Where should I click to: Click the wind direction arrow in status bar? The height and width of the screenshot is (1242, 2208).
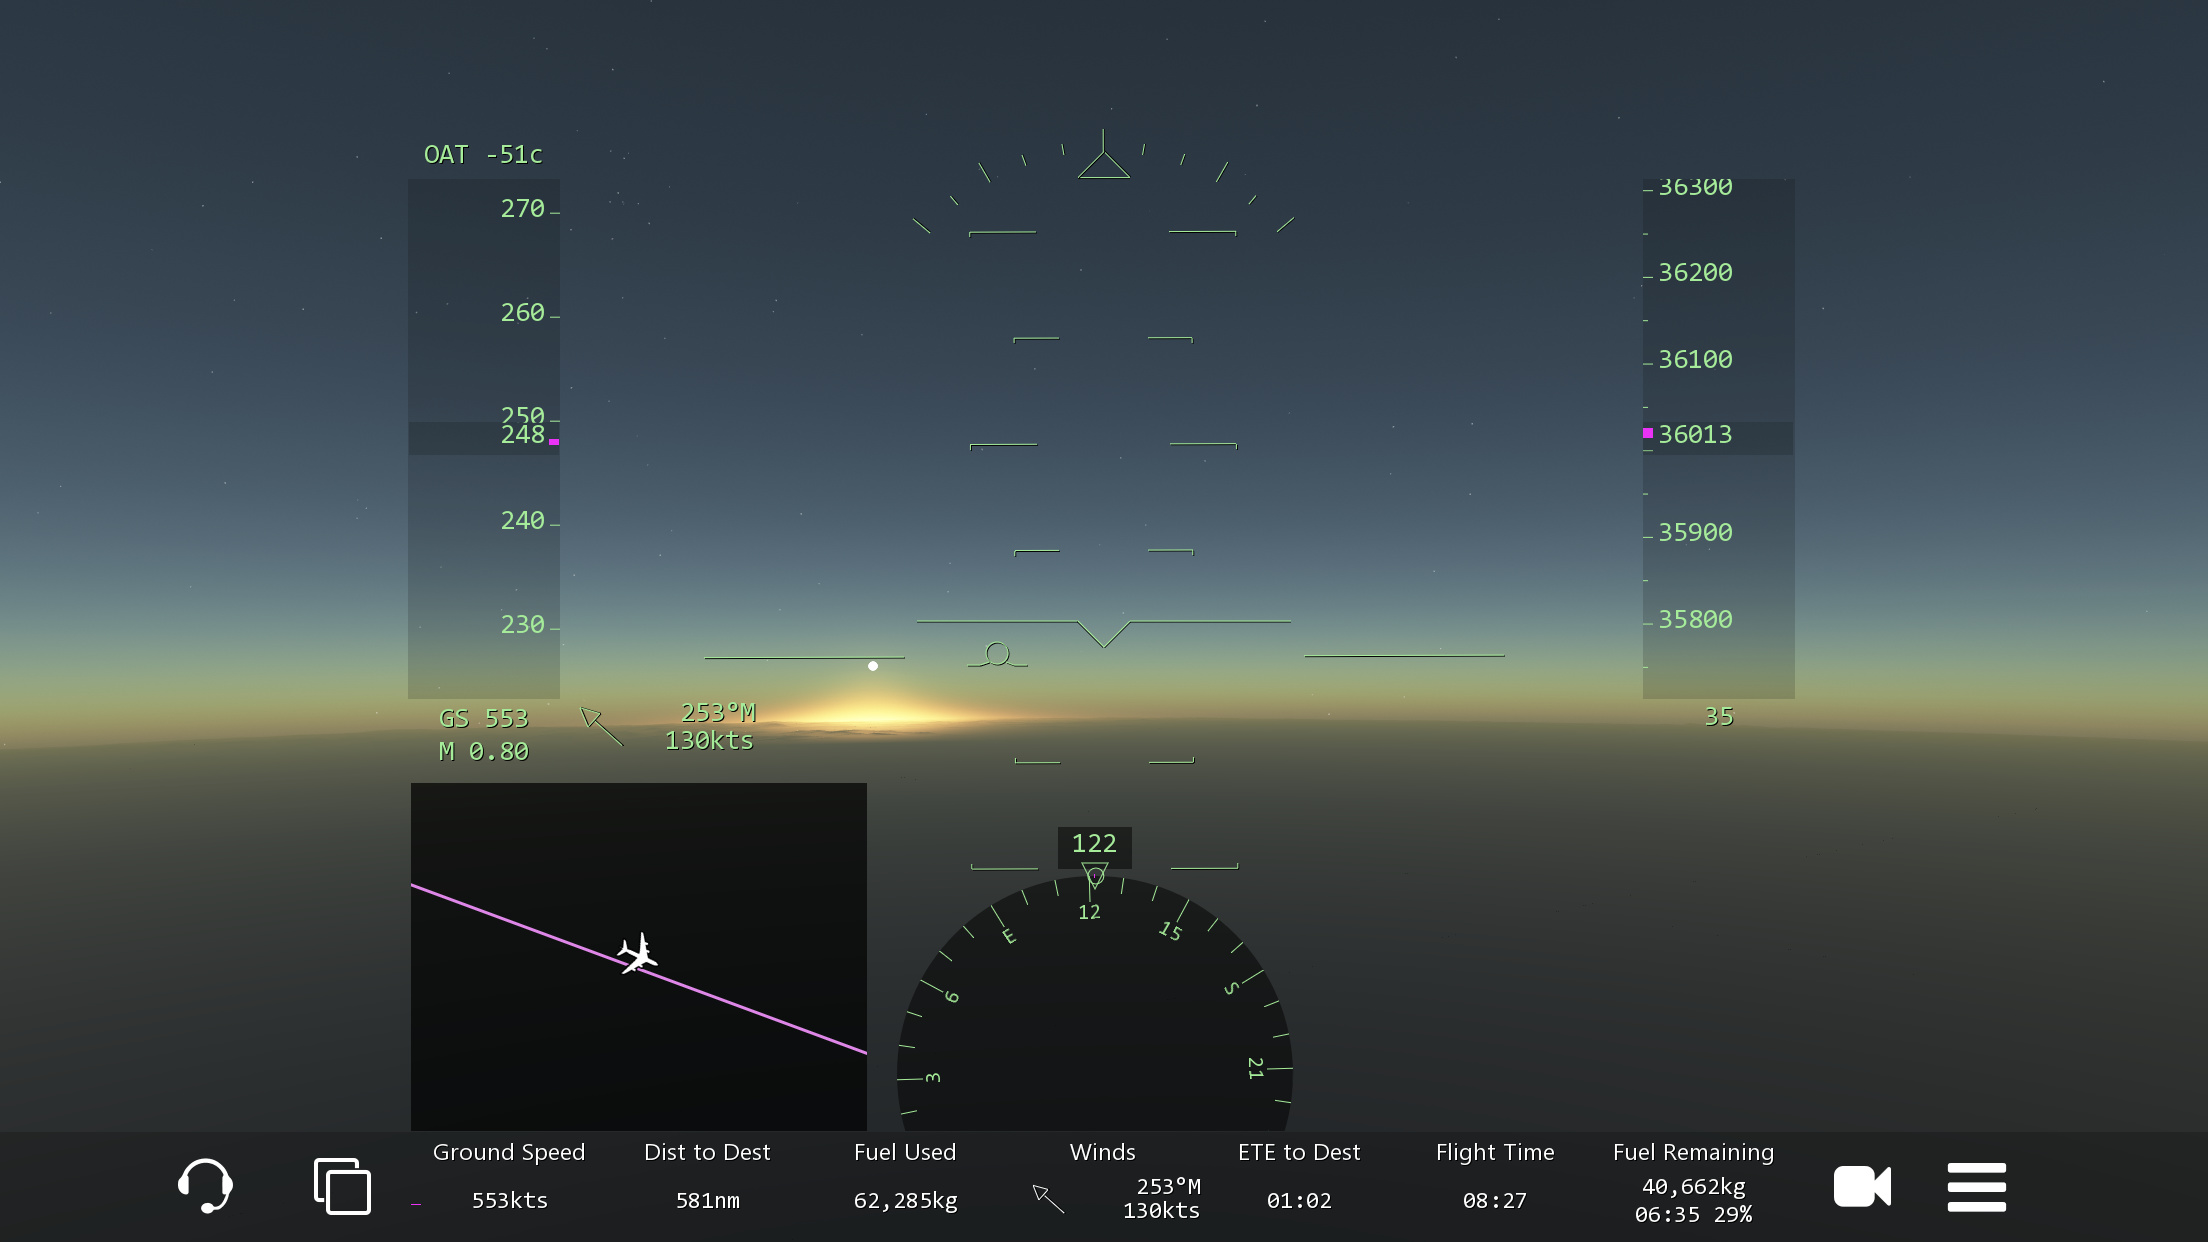click(1048, 1198)
